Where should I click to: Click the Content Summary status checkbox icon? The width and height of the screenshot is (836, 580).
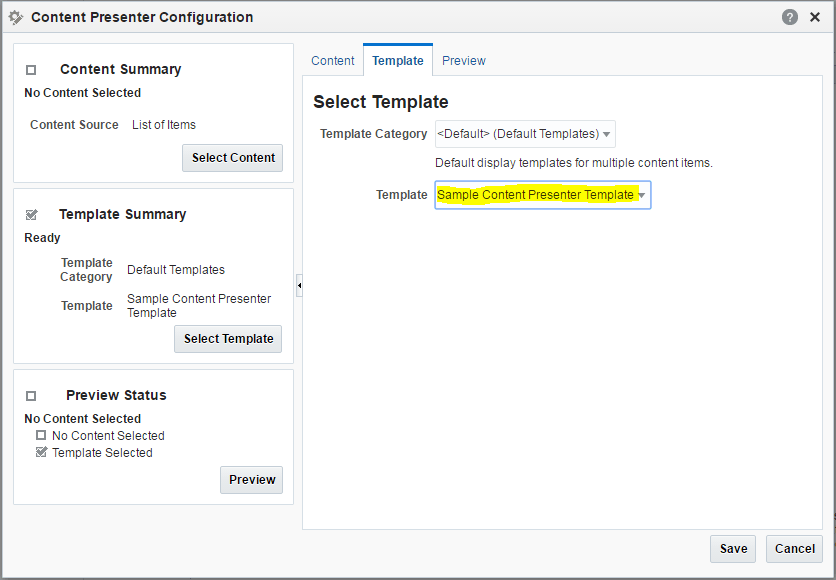point(31,70)
